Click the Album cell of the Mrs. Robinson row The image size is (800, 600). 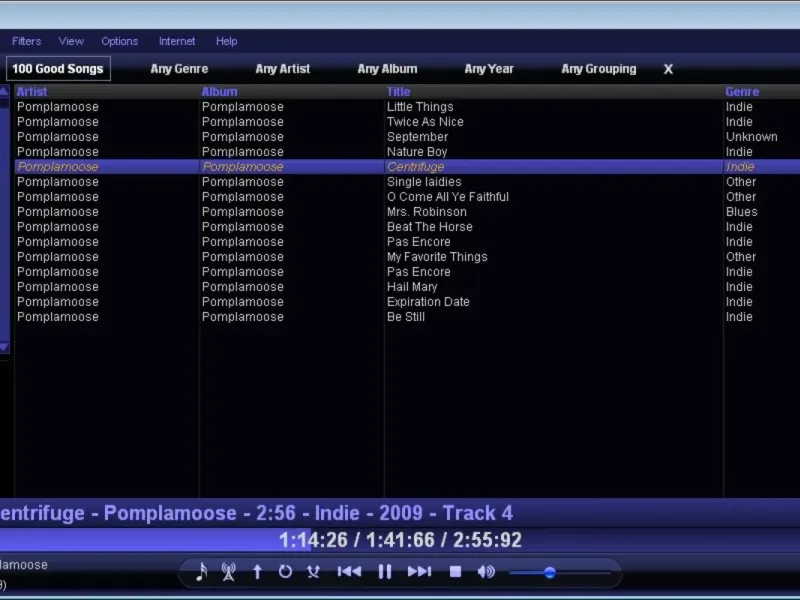point(242,212)
